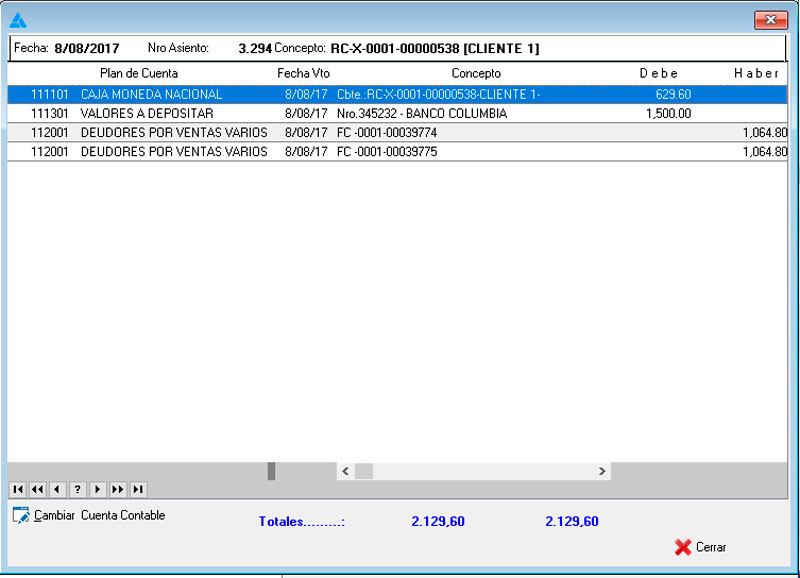Click the application logo in title bar
800x578 pixels.
[18, 20]
